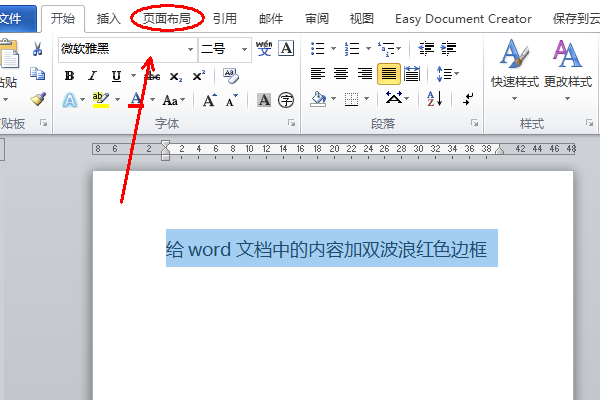Click the Copy icon

click(38, 74)
